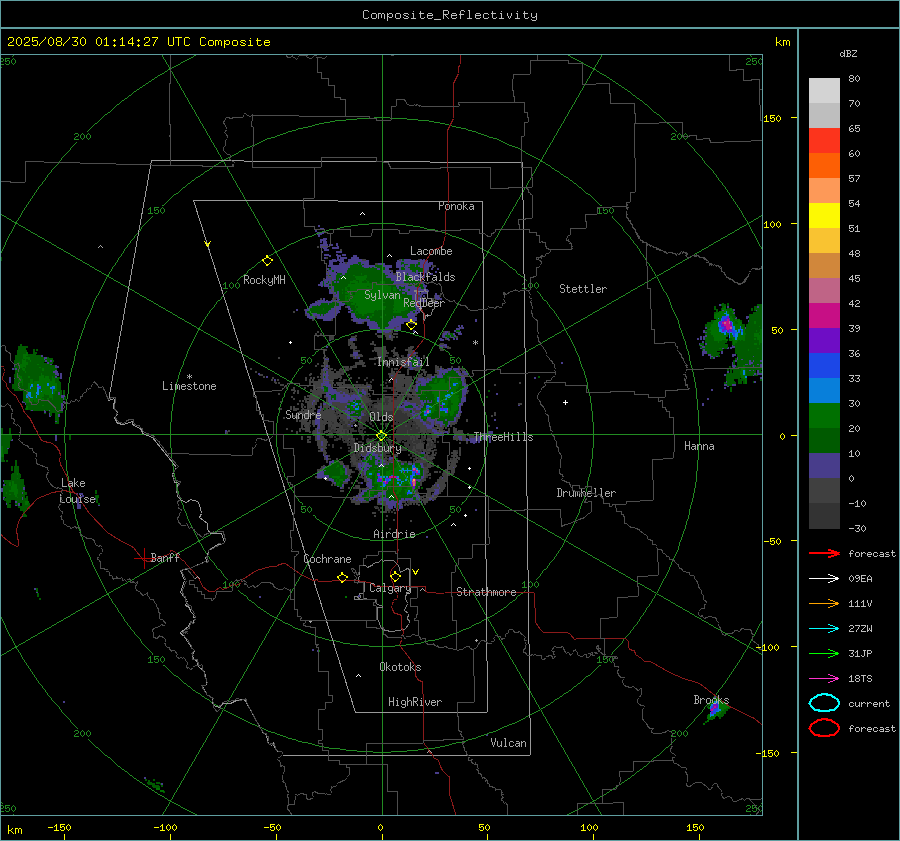Click the Okotoks town label

[x=400, y=667]
